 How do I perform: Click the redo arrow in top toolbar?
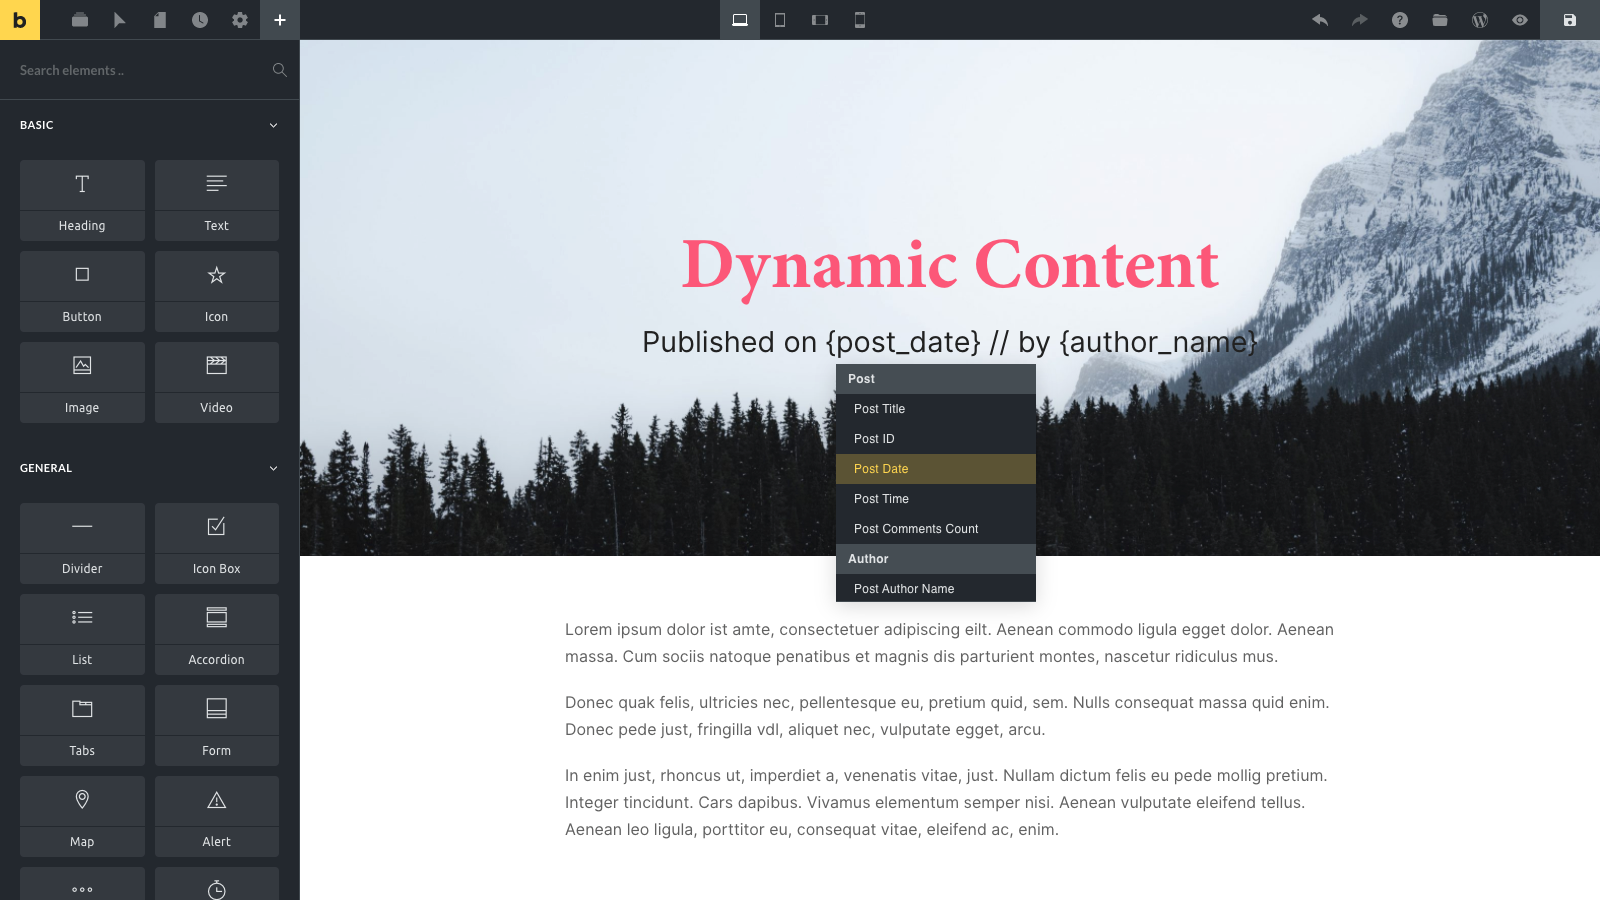tap(1360, 20)
